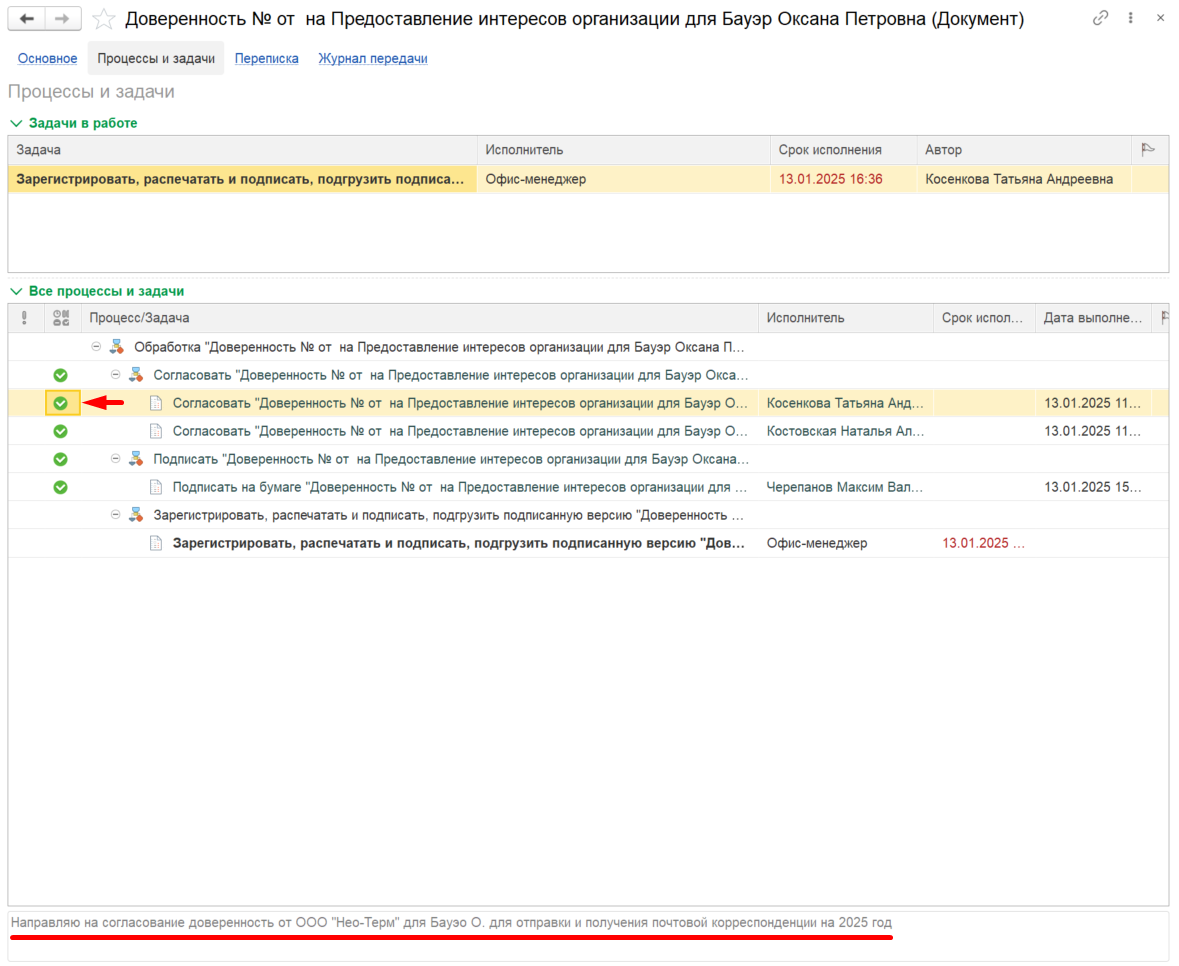Click Исполнитель header in Все процессы и задачи table
This screenshot has width=1179, height=966.
click(846, 318)
